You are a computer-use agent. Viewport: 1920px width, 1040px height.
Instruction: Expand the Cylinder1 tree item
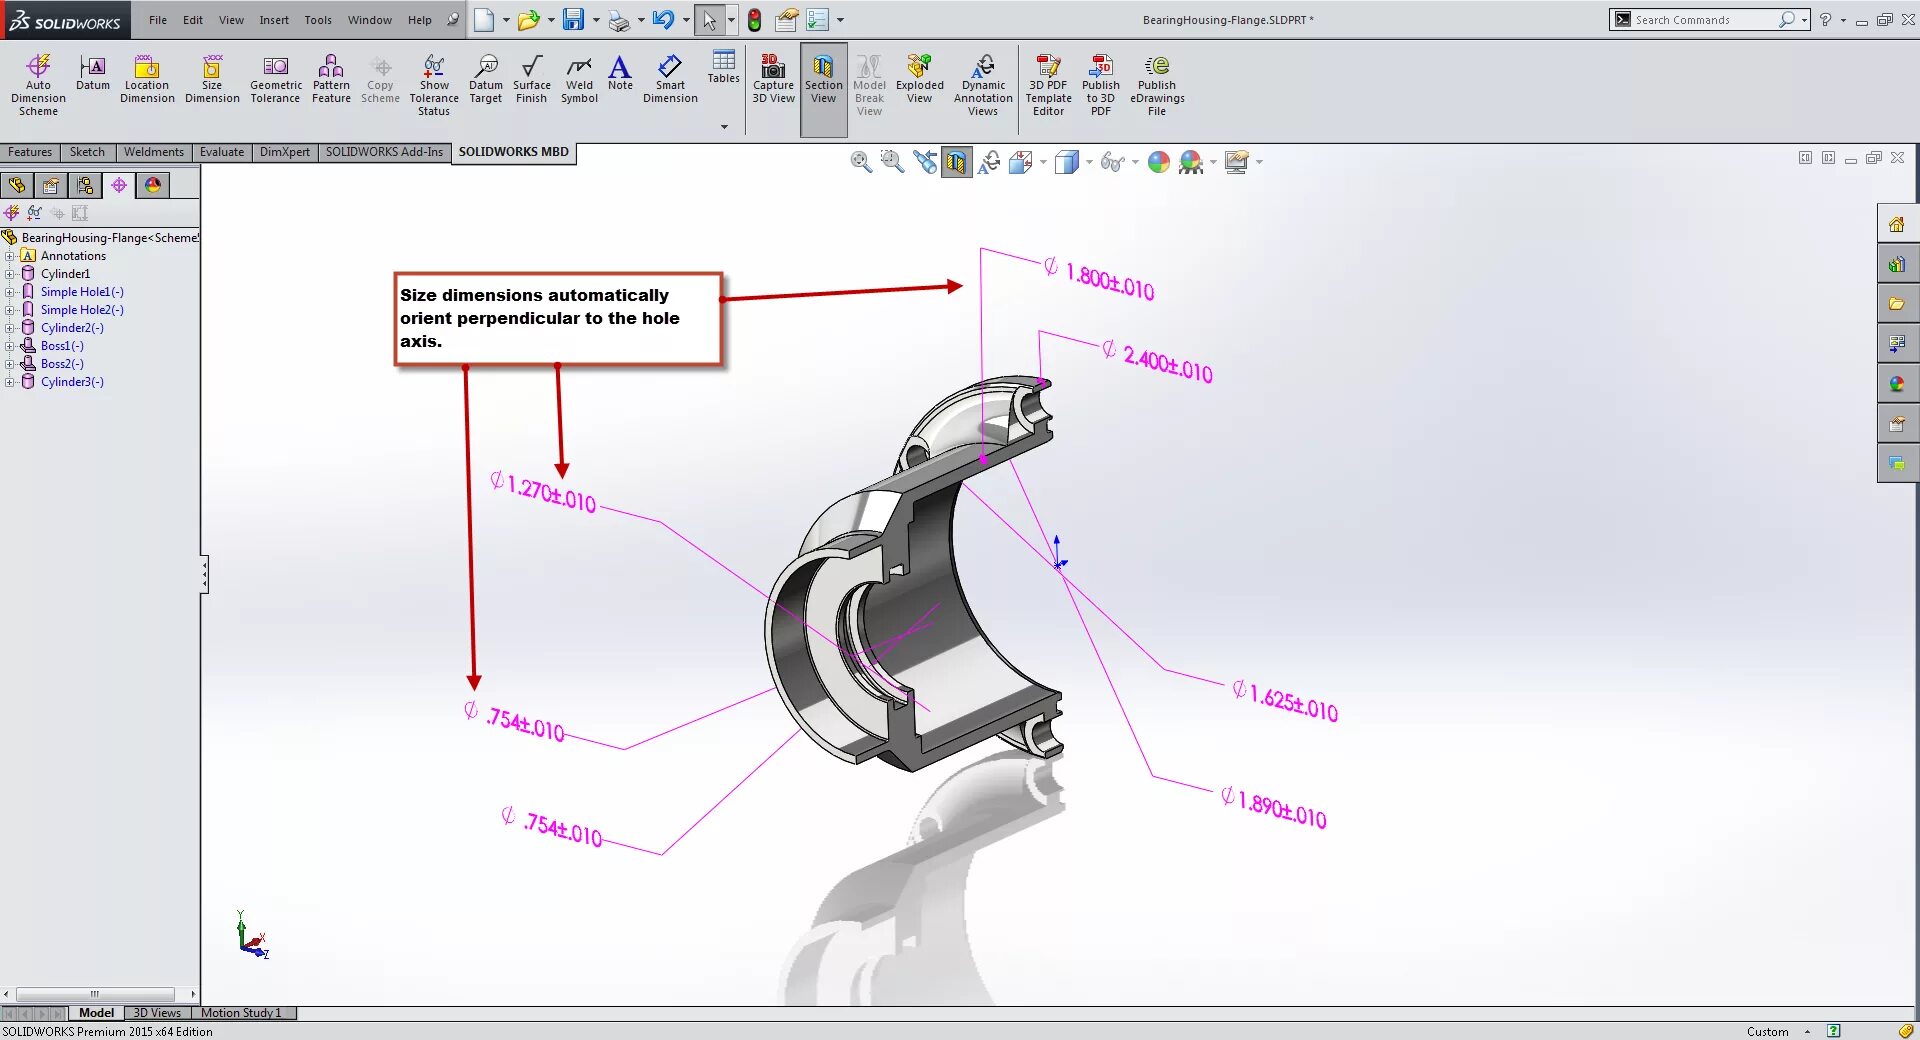(11, 273)
